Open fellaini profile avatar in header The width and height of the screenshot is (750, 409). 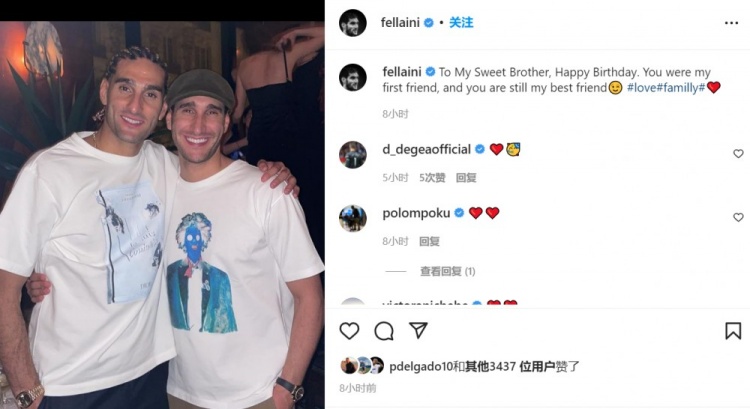353,22
